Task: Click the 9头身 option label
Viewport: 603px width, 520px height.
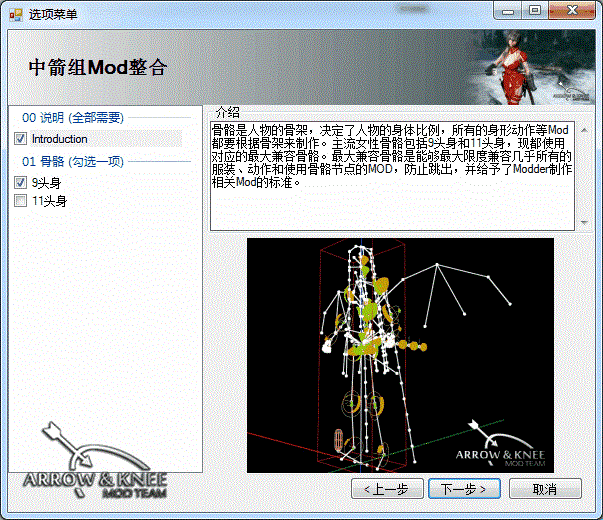Action: tap(46, 183)
